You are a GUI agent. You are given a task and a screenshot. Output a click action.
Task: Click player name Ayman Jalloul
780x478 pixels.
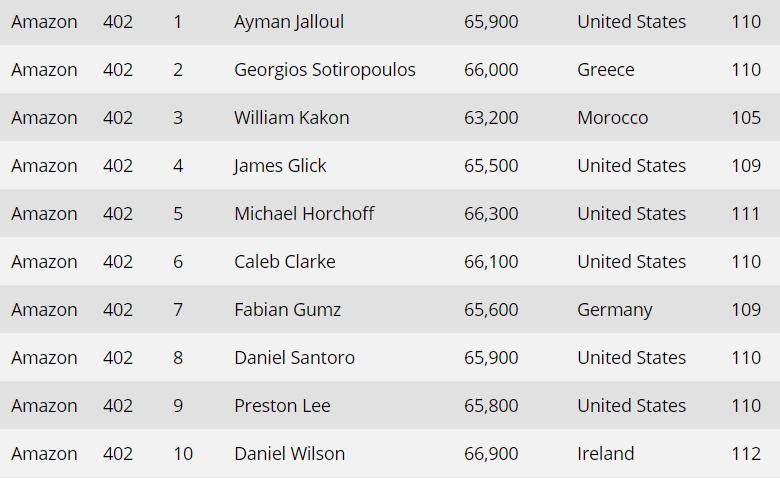[289, 22]
